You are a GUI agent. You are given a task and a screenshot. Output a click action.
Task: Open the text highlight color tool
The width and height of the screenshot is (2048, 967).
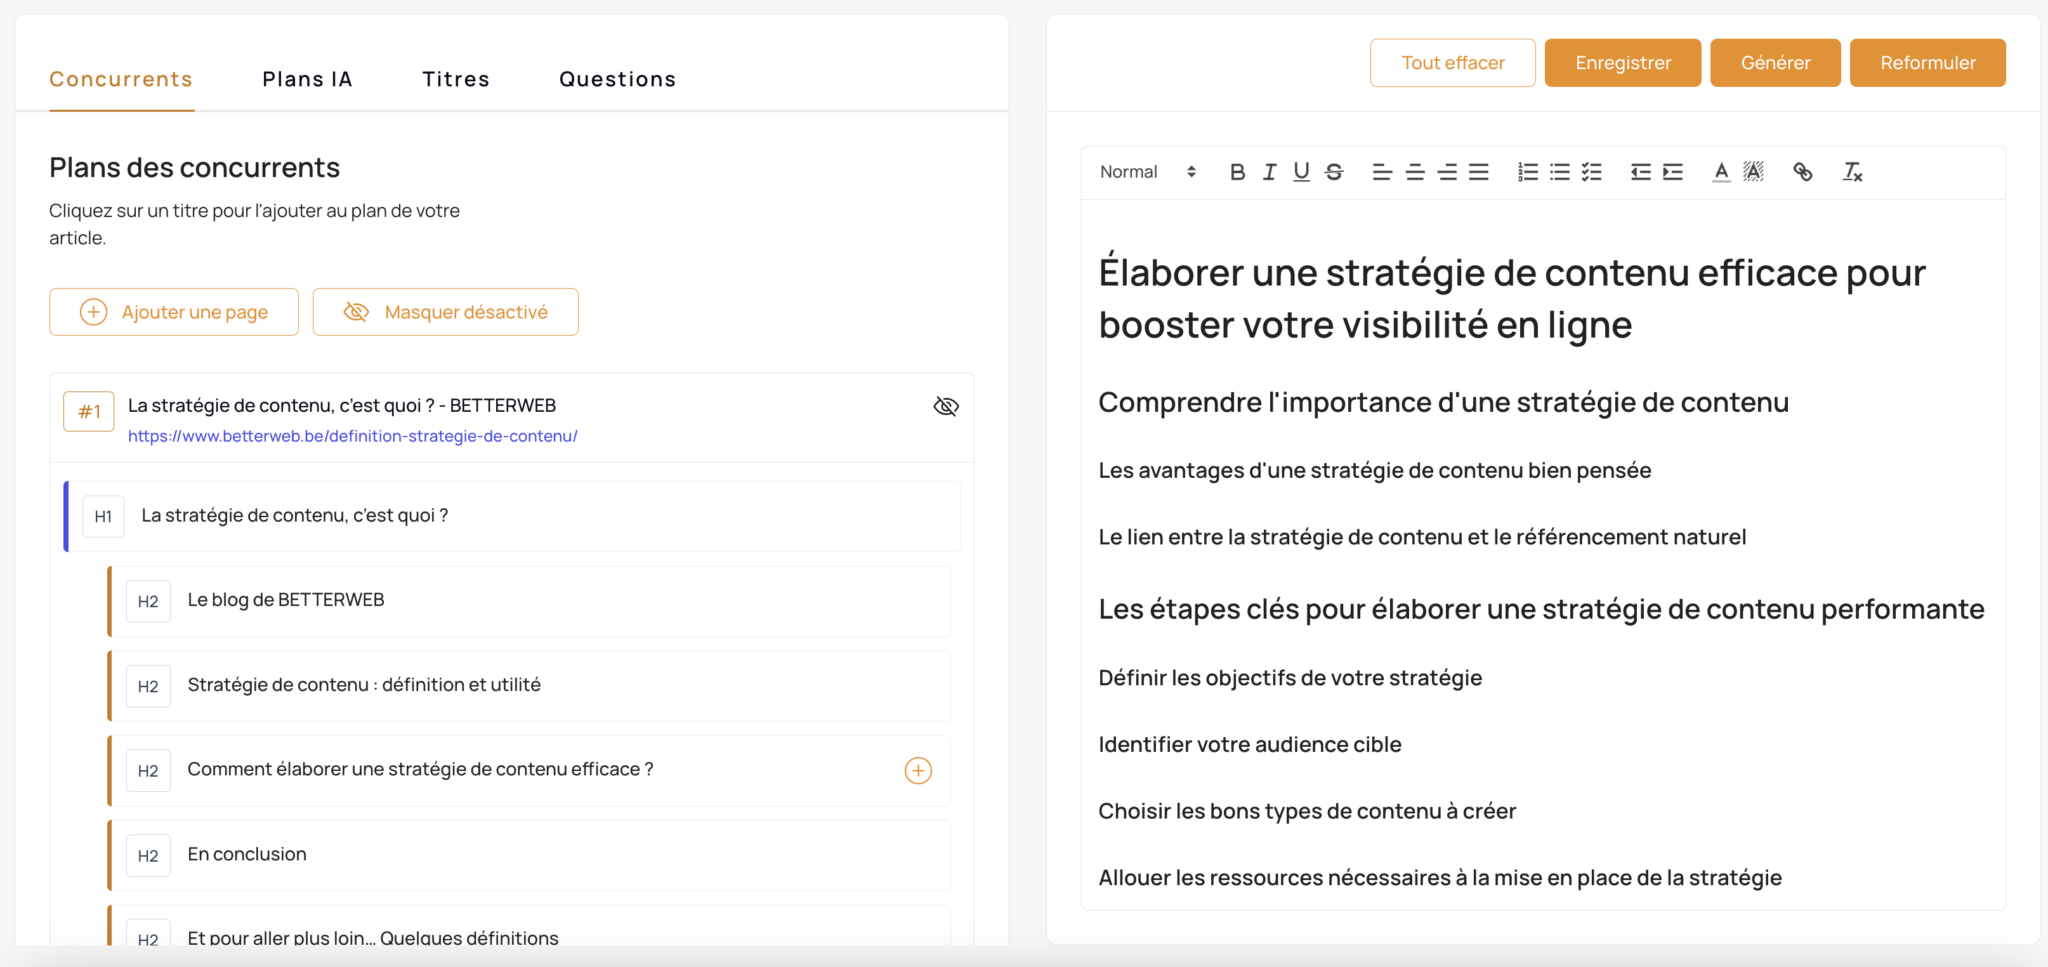(x=1753, y=171)
